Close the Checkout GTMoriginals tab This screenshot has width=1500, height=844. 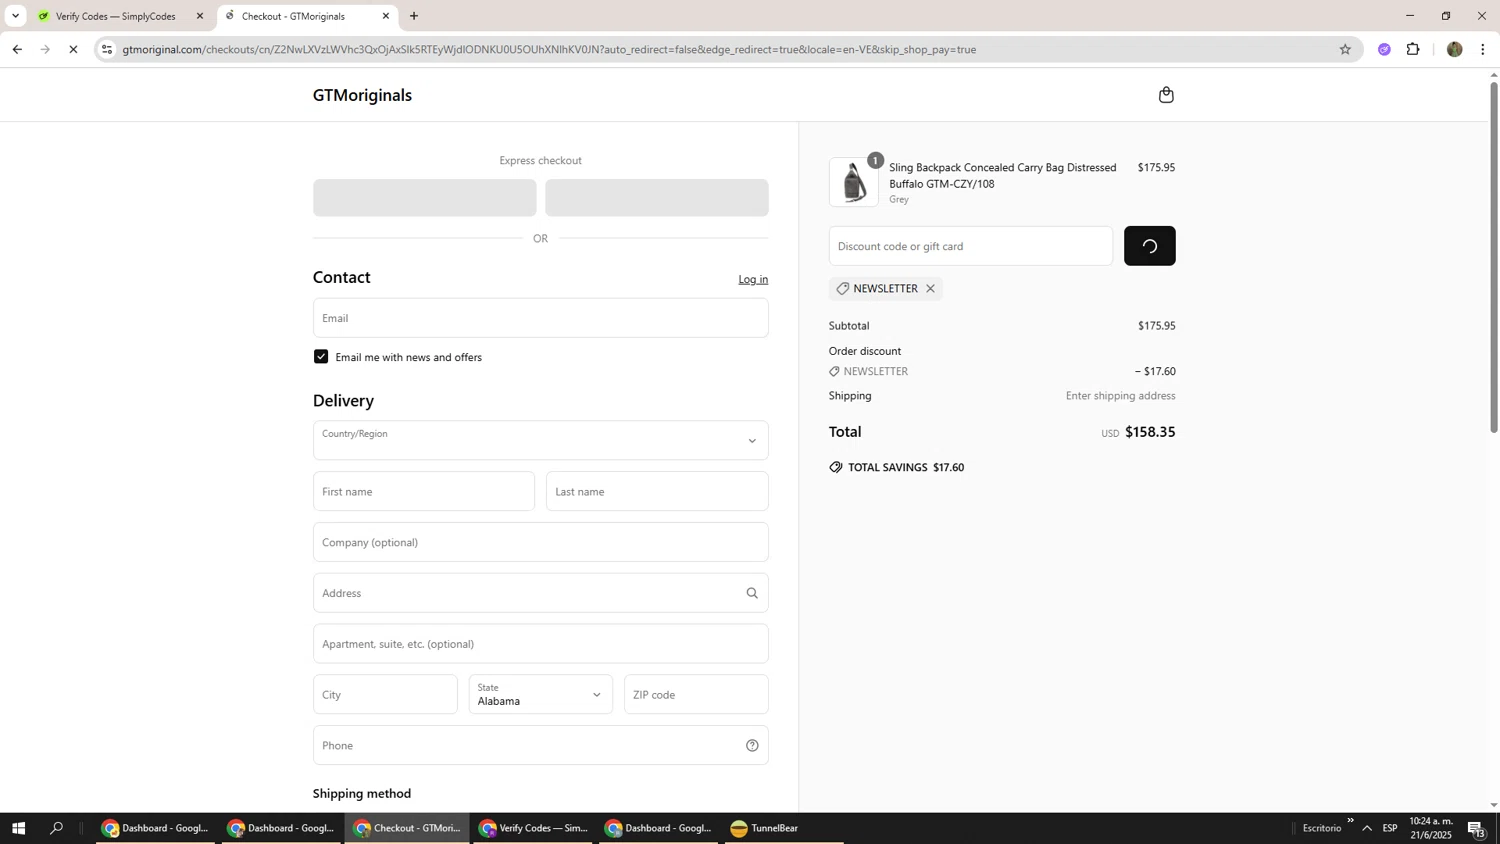pyautogui.click(x=386, y=16)
